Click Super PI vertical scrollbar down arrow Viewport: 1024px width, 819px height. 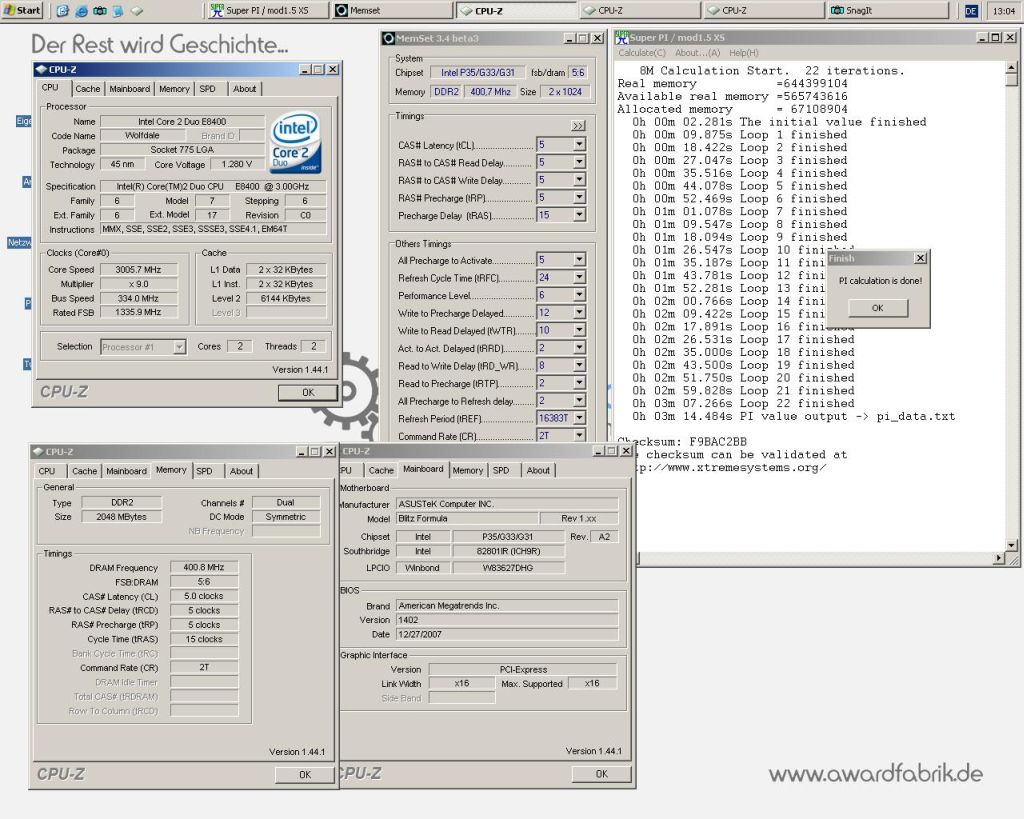point(1012,545)
